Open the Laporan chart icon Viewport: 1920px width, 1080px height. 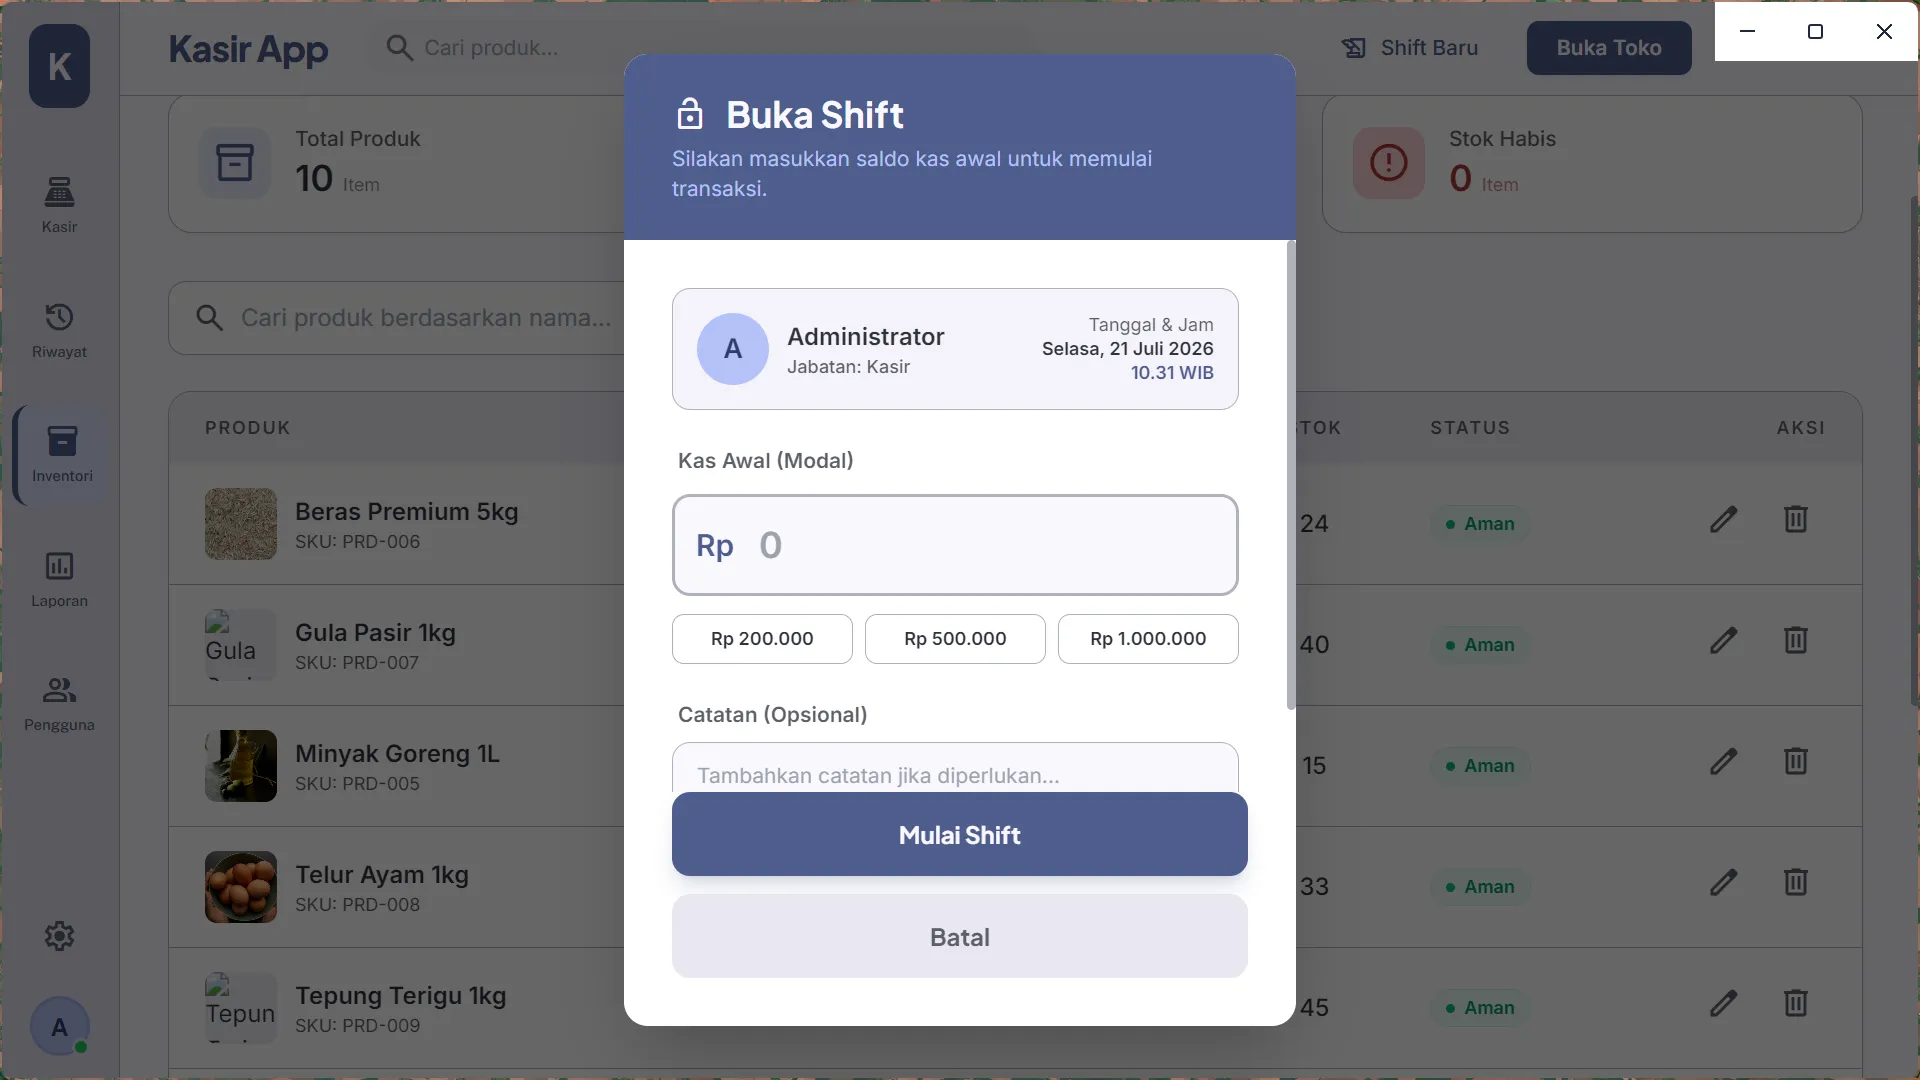[x=59, y=566]
